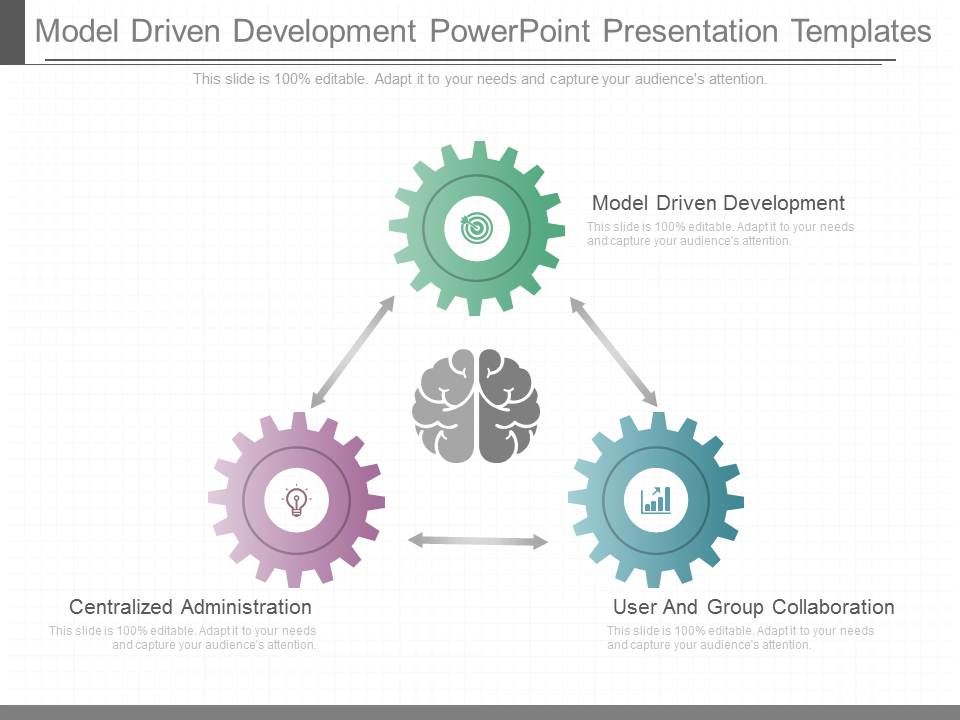
Task: Select the gray brain graphic in center
Action: click(x=476, y=406)
